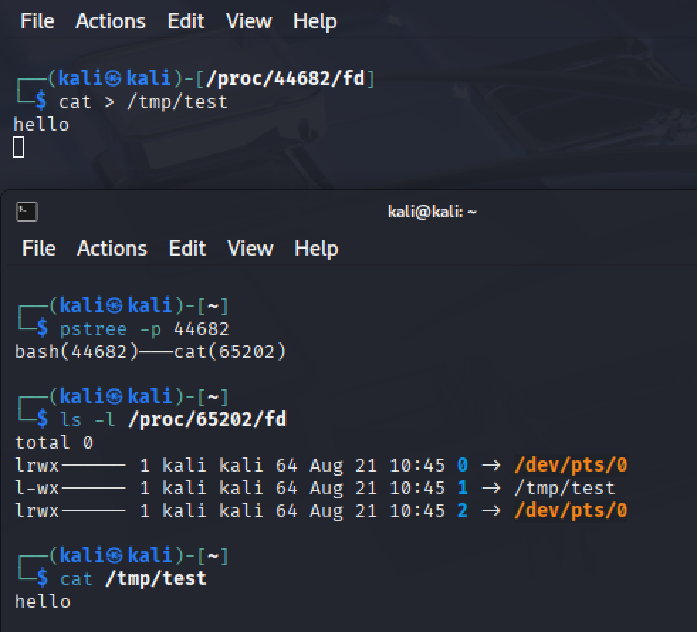This screenshot has width=698, height=632.
Task: Open Edit menu in upper terminal window
Action: point(186,21)
